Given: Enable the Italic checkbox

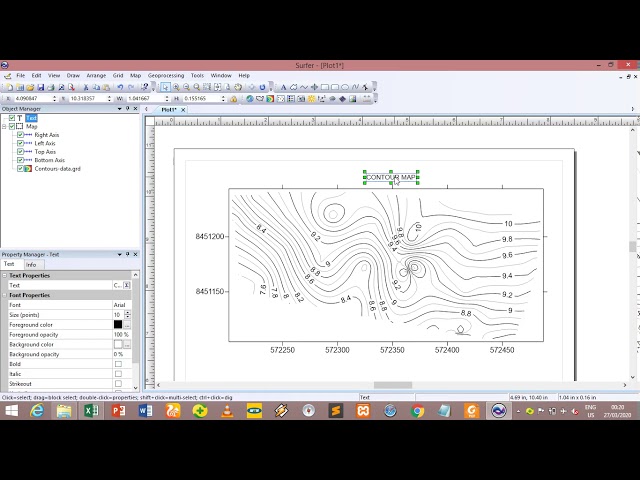Looking at the screenshot, I should tap(118, 374).
